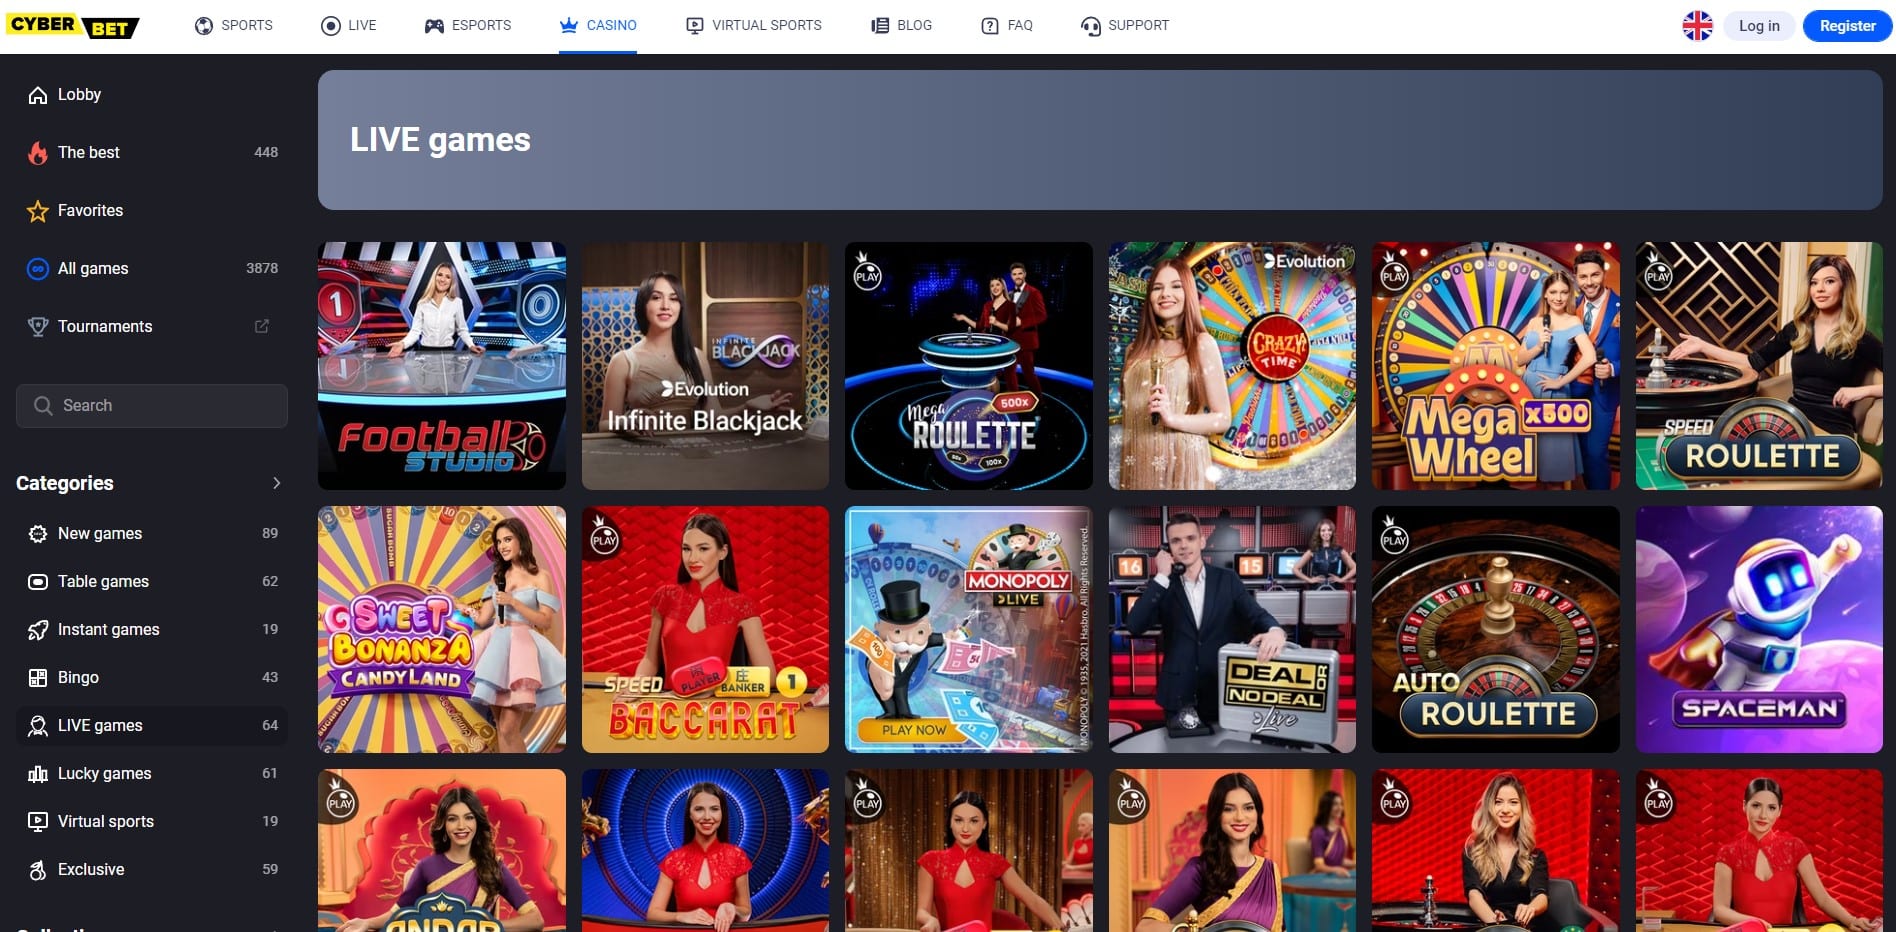Launch Mega Roulette game
This screenshot has width=1896, height=932.
(969, 366)
